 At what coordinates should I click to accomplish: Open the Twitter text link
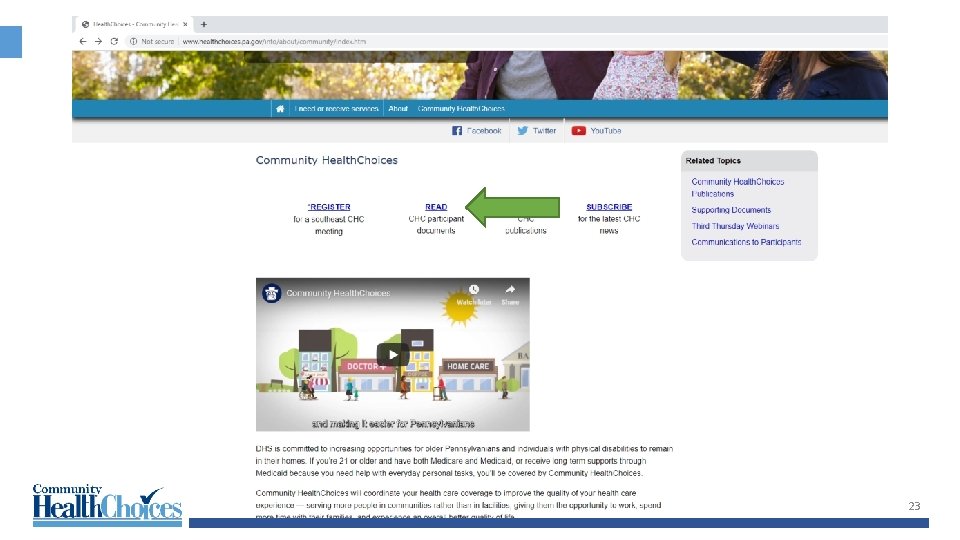[x=544, y=130]
